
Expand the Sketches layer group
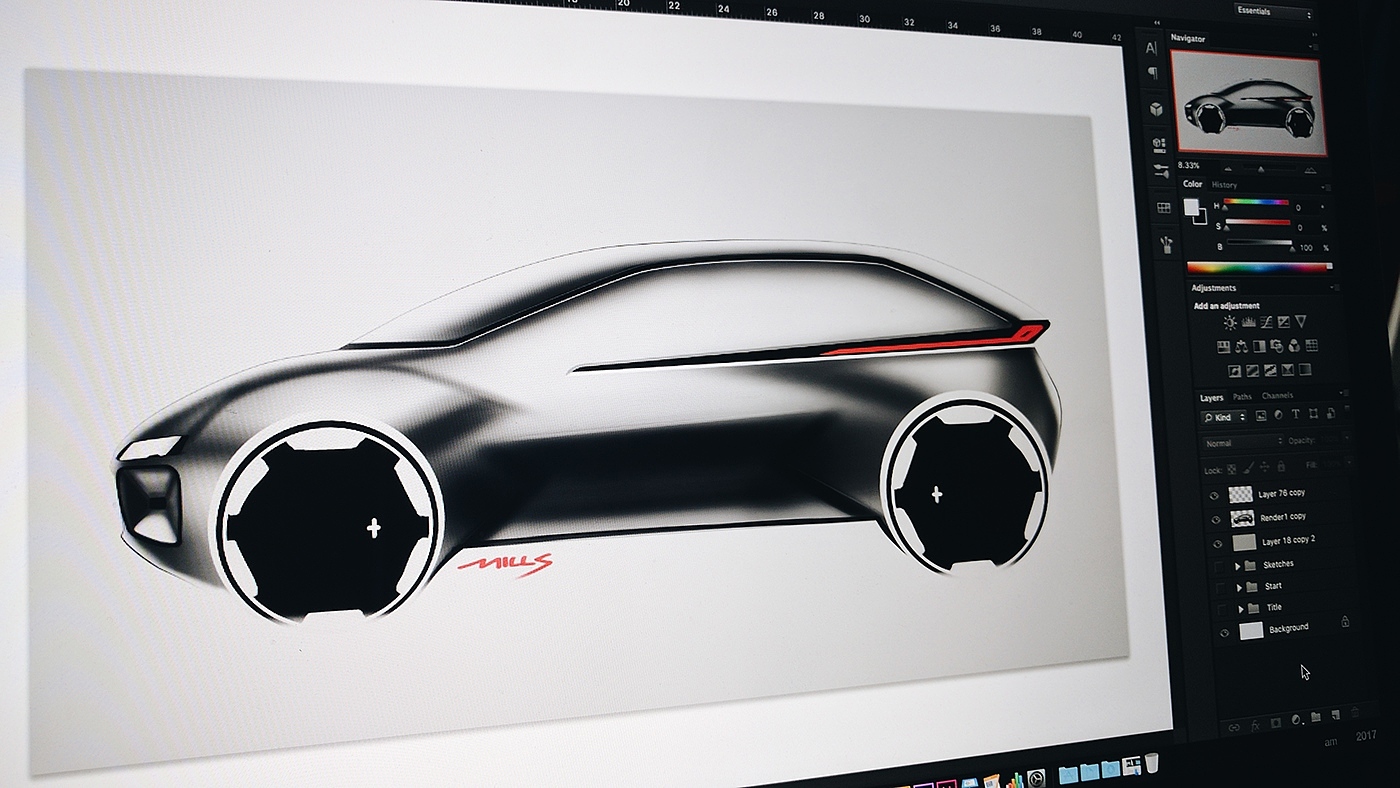[1238, 565]
